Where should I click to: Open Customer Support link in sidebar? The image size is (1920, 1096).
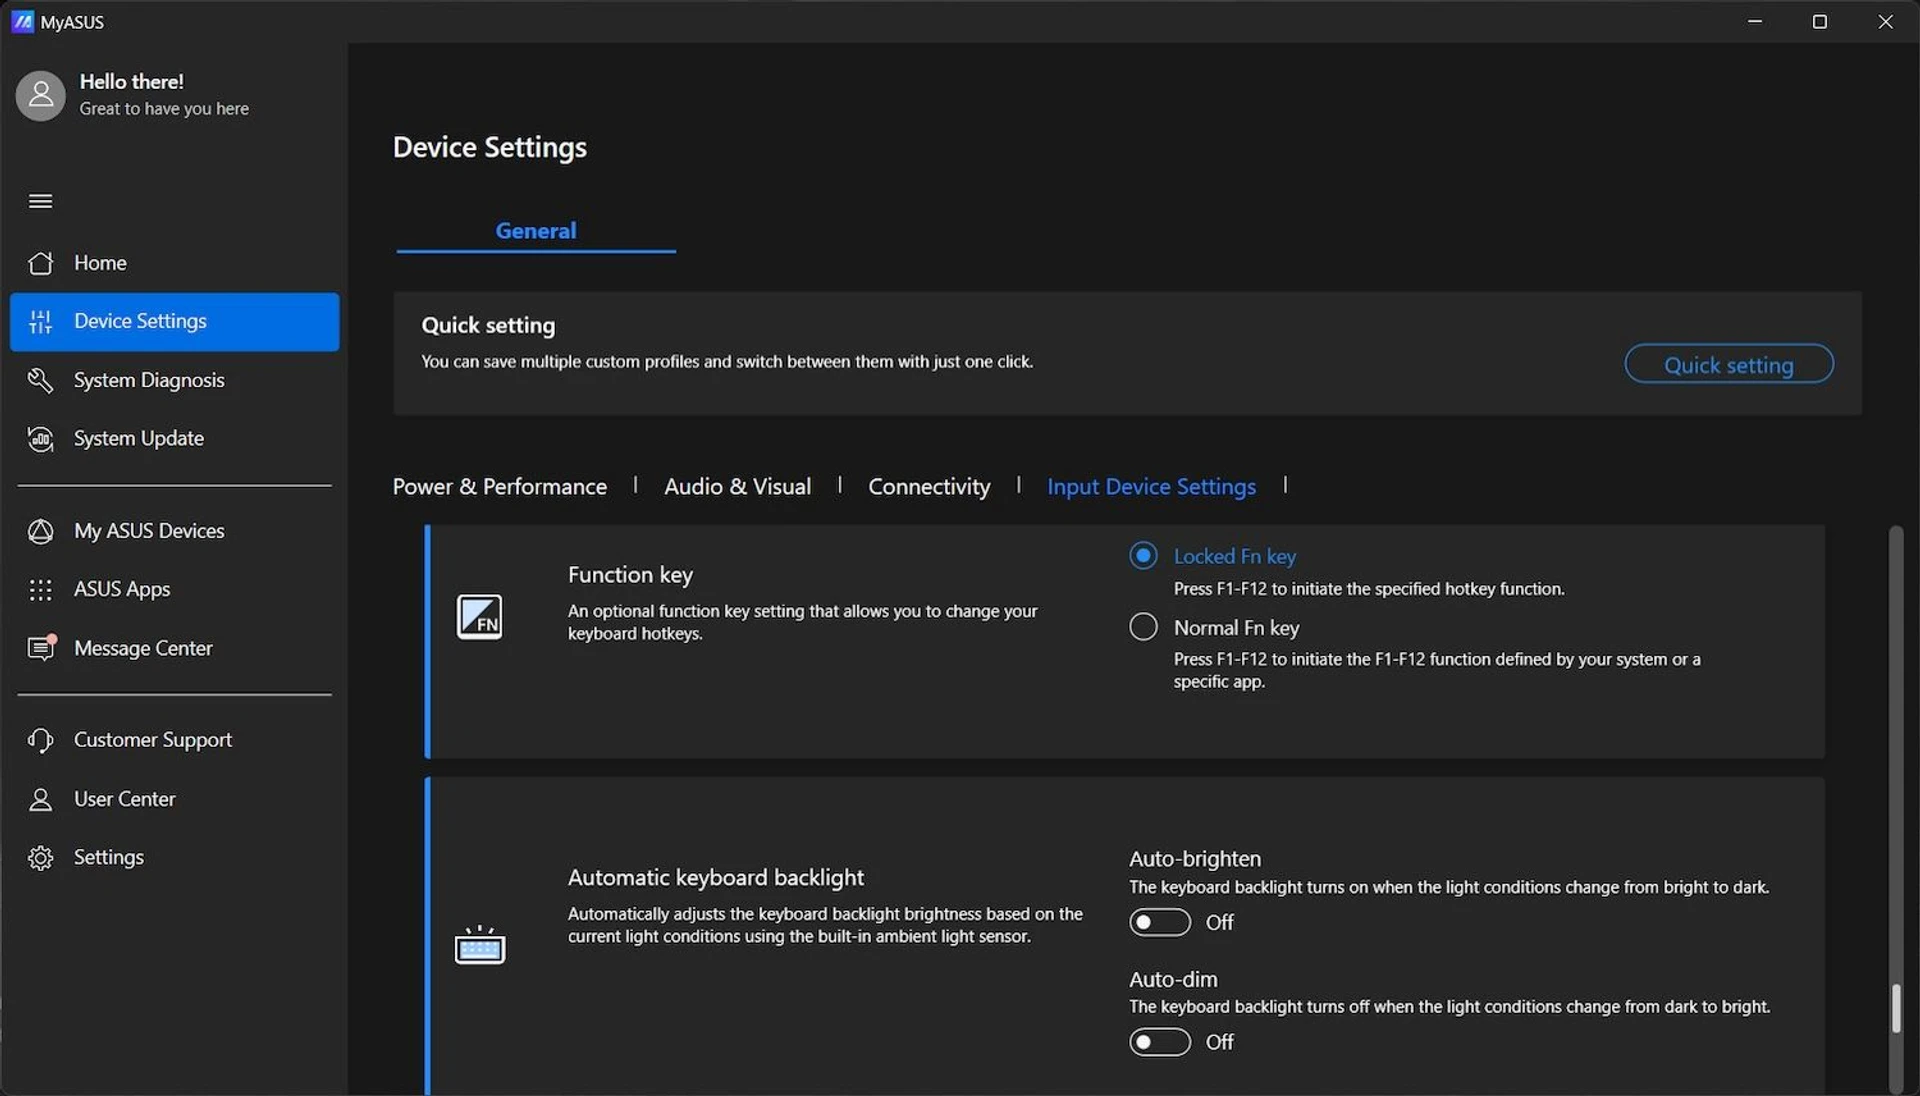(x=174, y=740)
